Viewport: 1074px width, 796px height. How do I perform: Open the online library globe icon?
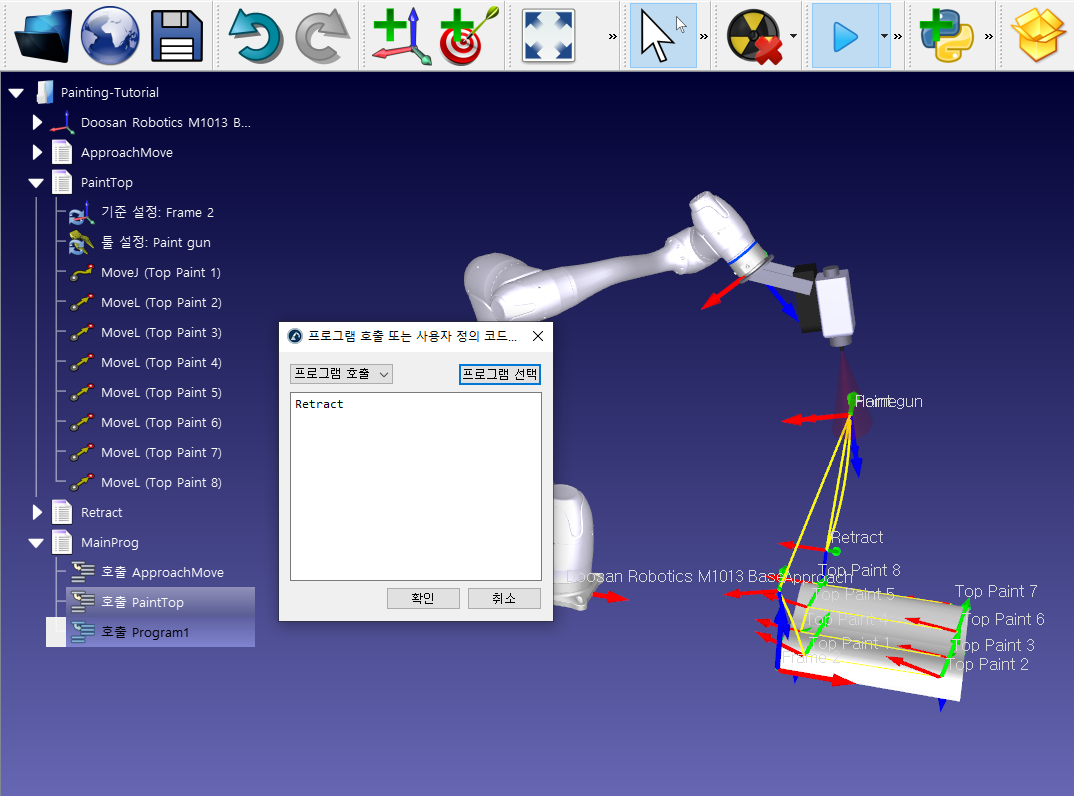pos(110,36)
